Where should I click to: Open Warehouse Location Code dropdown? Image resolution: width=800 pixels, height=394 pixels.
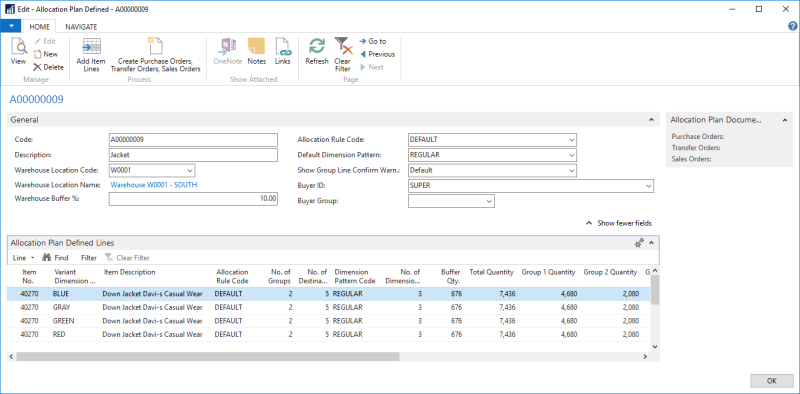[x=190, y=170]
